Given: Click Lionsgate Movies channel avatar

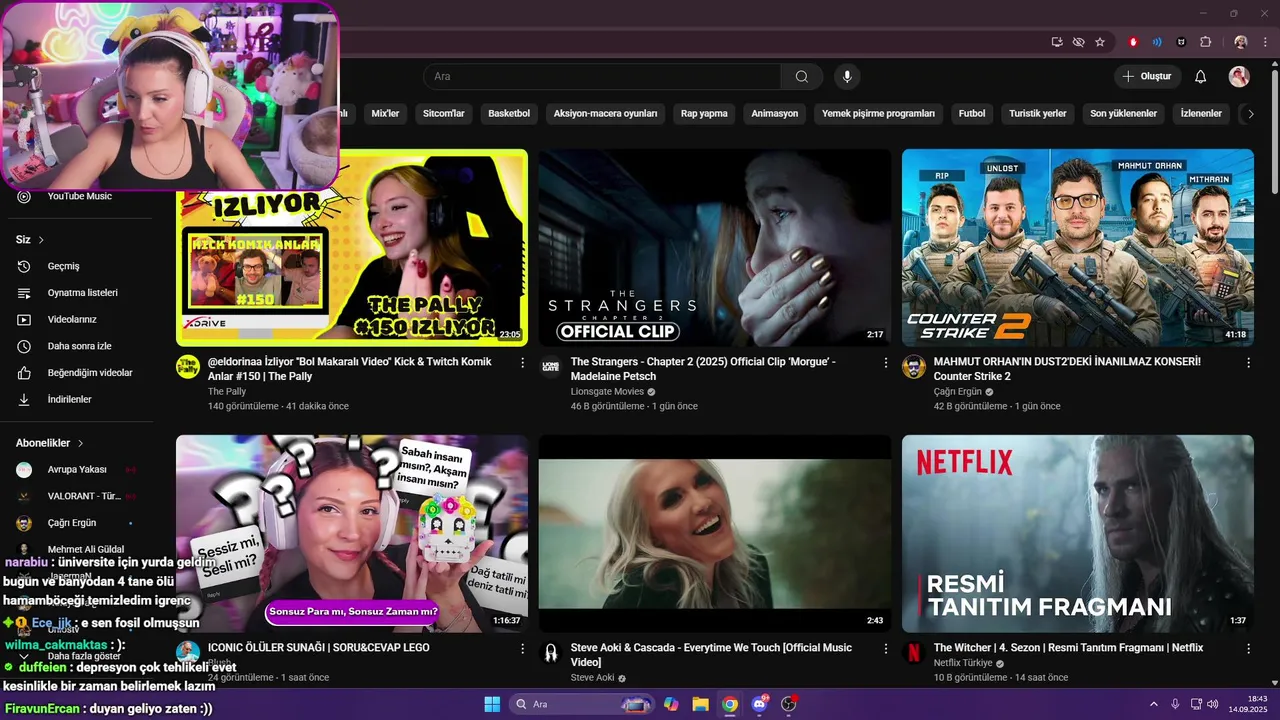Looking at the screenshot, I should click(551, 367).
